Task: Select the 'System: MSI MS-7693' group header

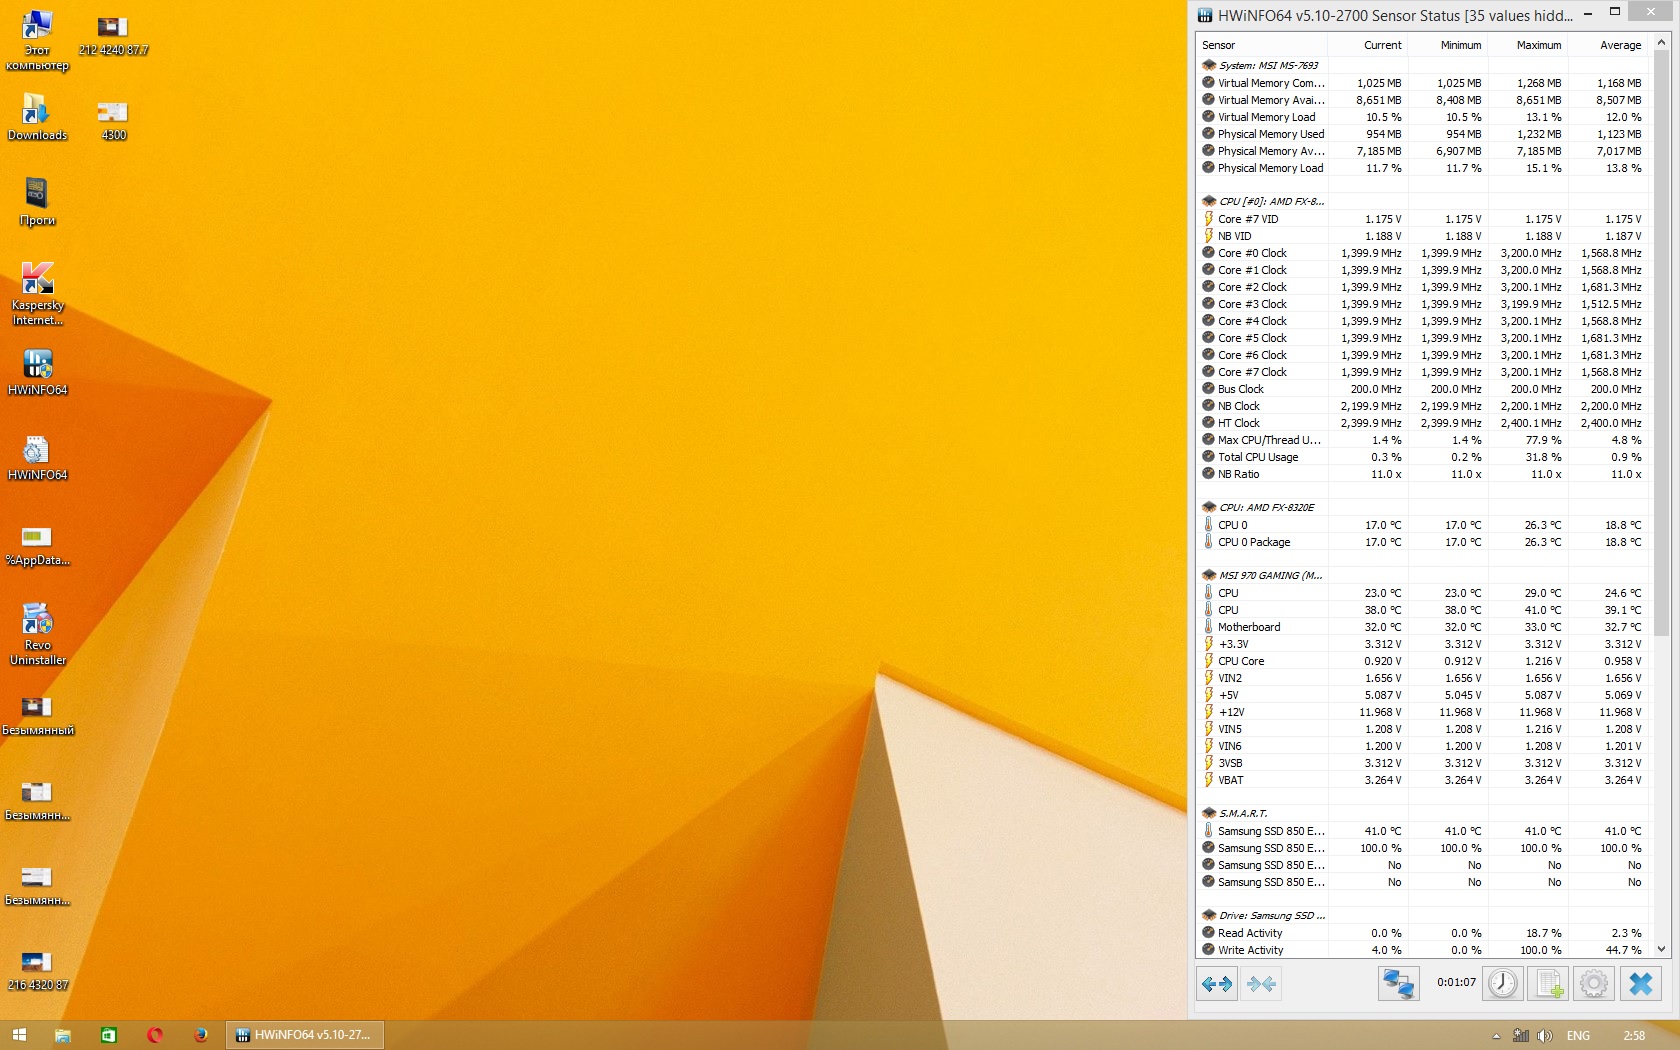Action: [1422, 66]
